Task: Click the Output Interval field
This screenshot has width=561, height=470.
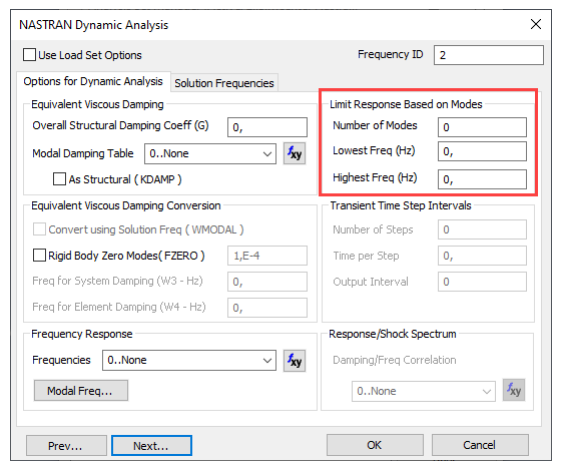Action: point(482,281)
